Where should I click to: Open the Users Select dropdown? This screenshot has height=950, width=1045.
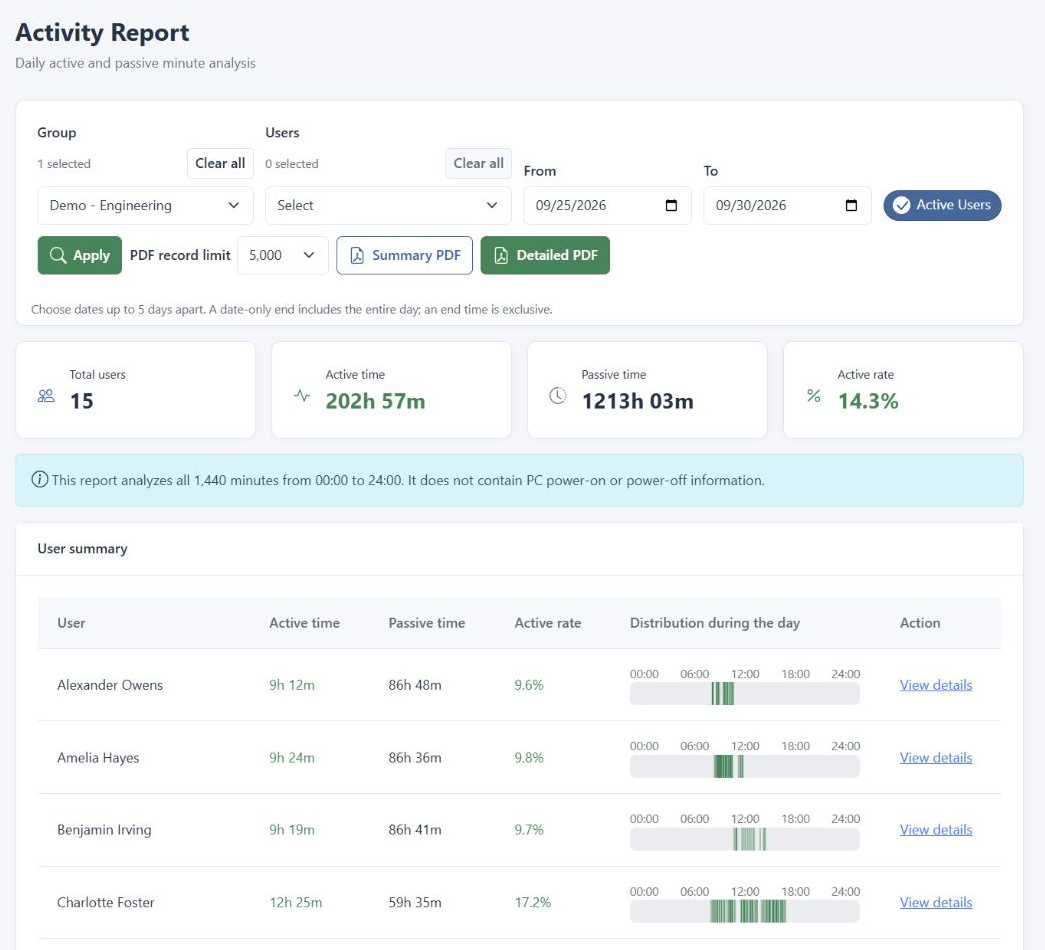pyautogui.click(x=388, y=205)
